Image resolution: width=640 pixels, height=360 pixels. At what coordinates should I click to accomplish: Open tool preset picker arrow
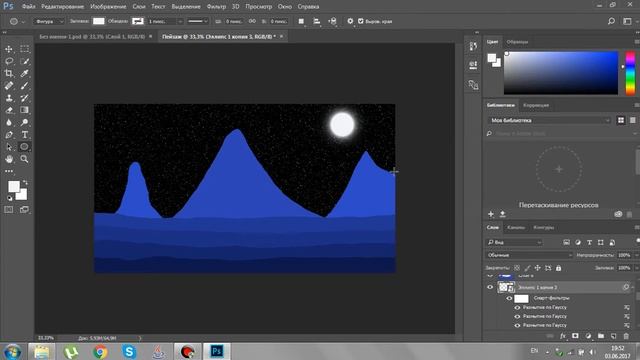click(23, 21)
